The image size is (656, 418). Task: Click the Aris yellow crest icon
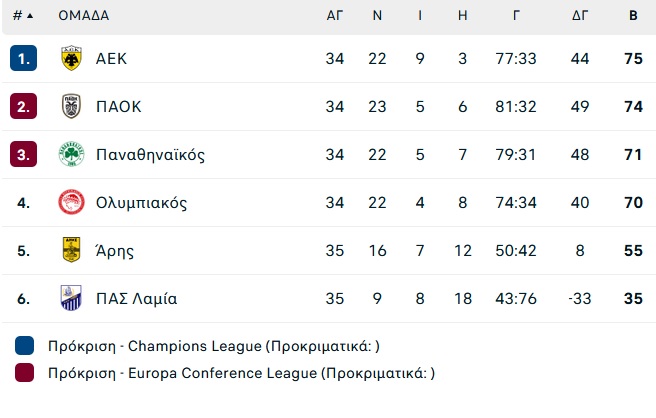(71, 250)
